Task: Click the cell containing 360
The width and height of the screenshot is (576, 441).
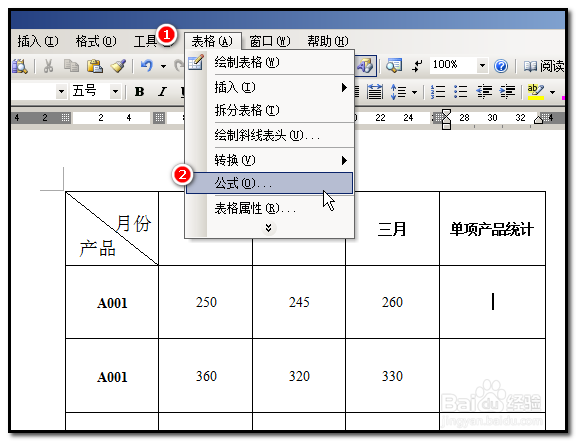Action: tap(206, 376)
